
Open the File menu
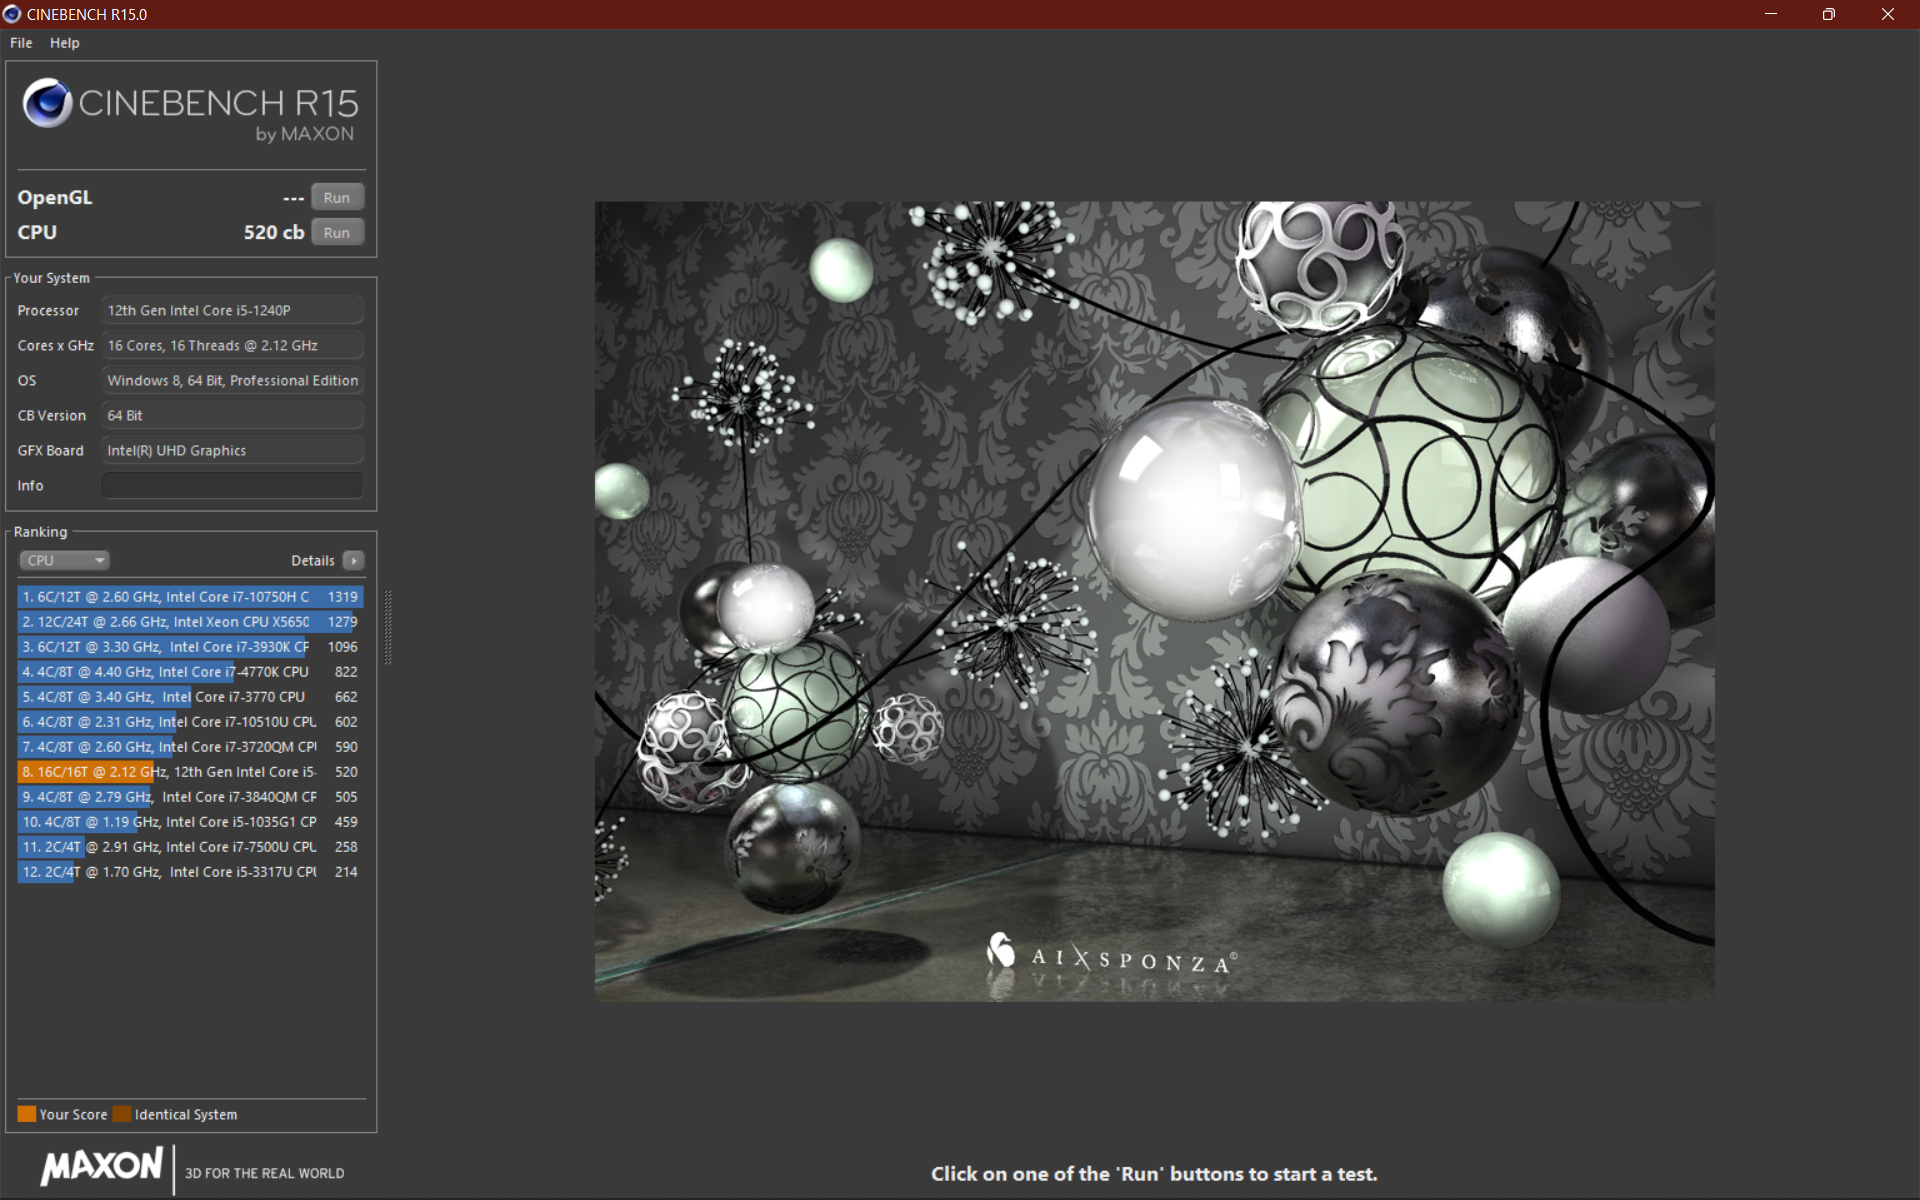21,43
